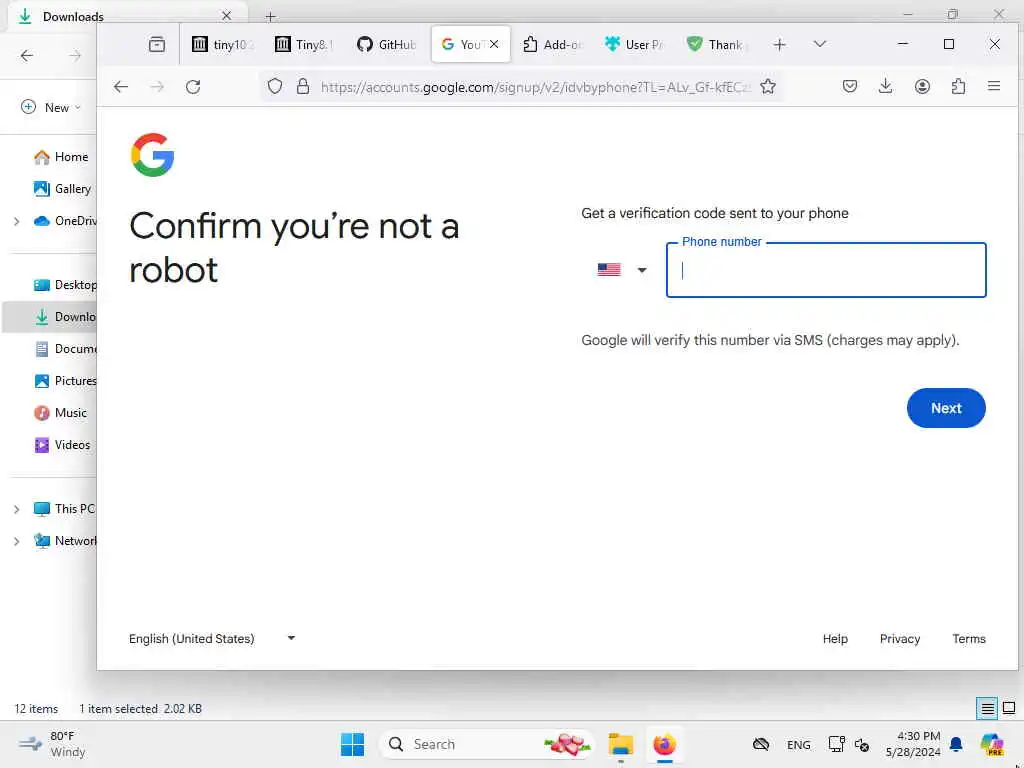Switch to the Tiny8.1 tab
The width and height of the screenshot is (1024, 768).
304,44
